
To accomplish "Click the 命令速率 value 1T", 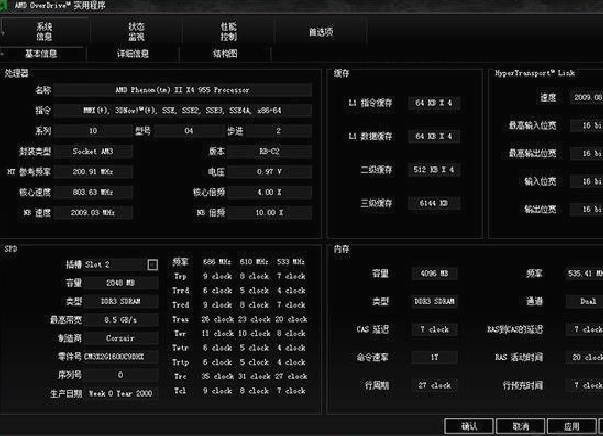I will (x=434, y=357).
